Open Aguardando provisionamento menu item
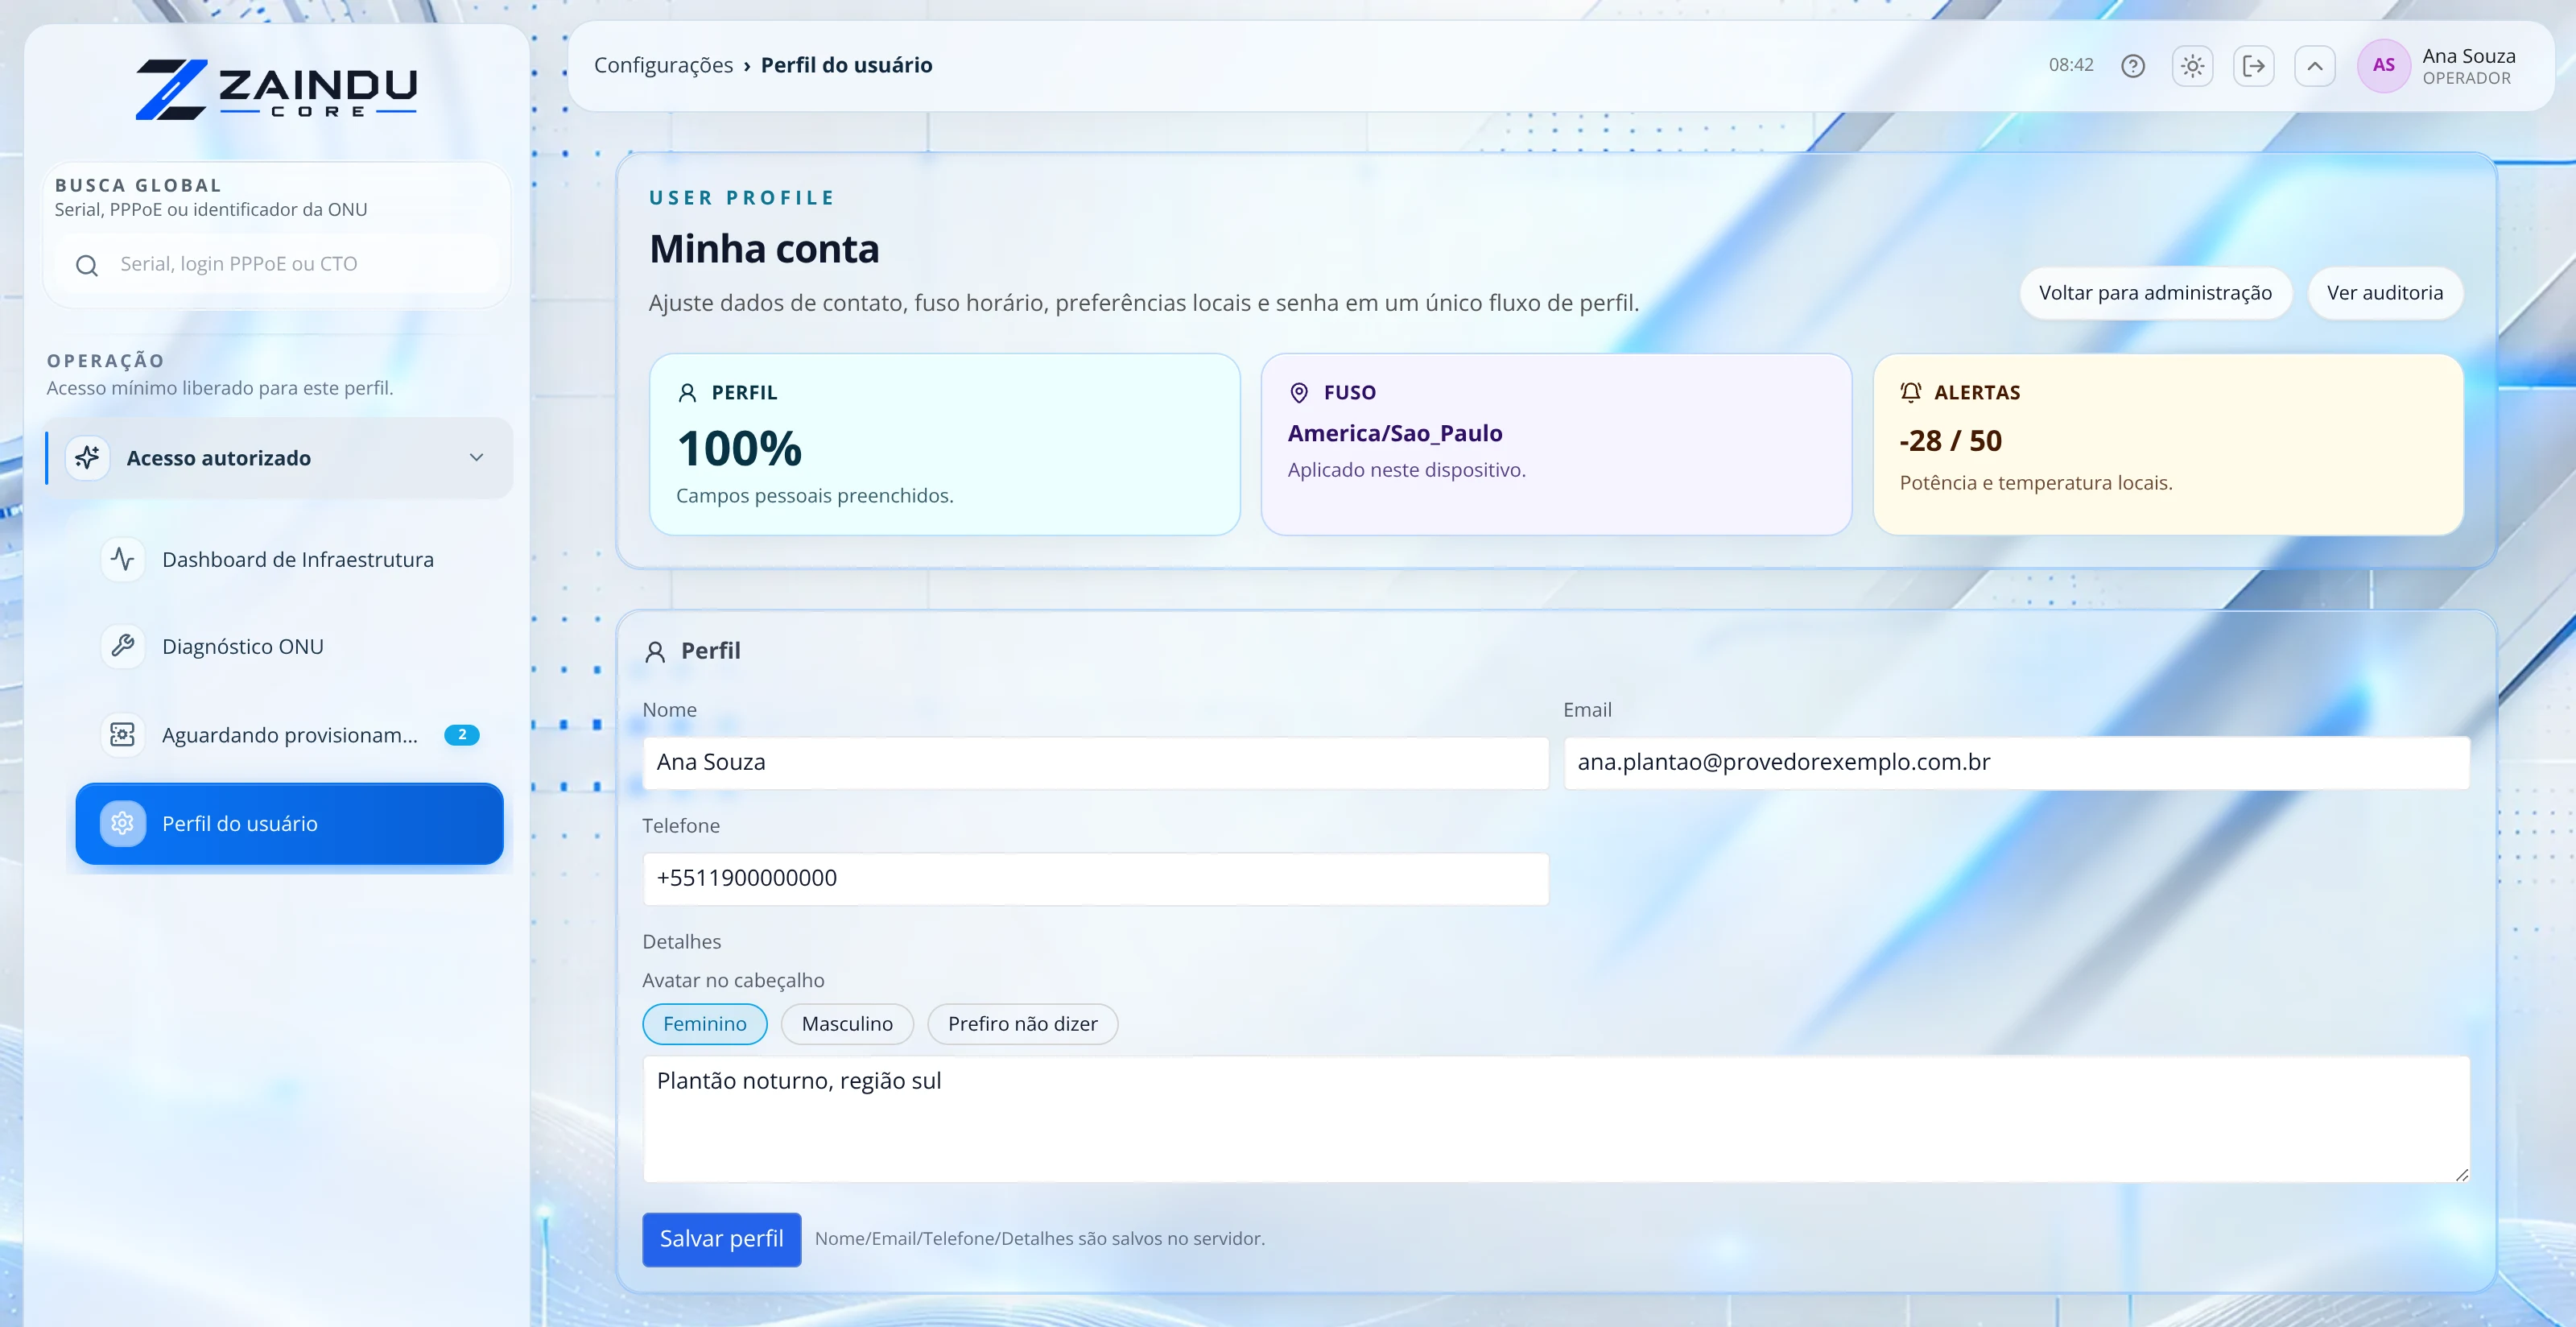 (290, 735)
